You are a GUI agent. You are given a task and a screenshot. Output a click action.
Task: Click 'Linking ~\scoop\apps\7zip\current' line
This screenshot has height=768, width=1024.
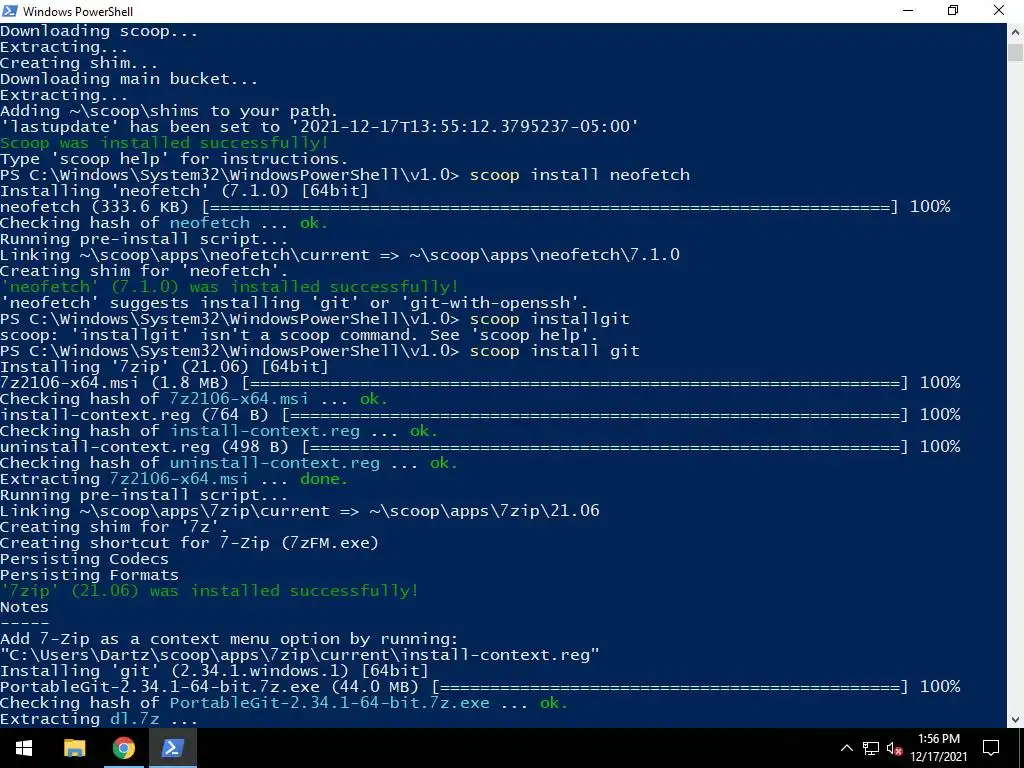coord(300,511)
